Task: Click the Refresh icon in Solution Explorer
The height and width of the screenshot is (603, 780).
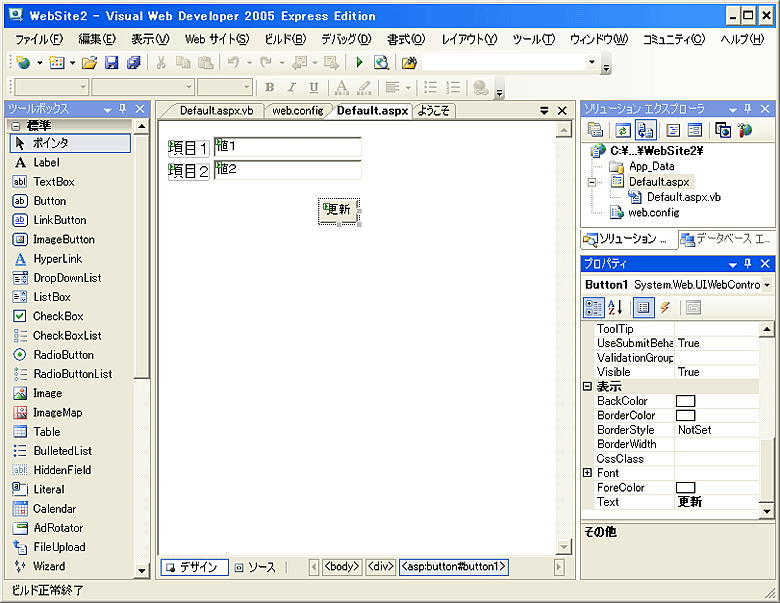Action: tap(622, 130)
